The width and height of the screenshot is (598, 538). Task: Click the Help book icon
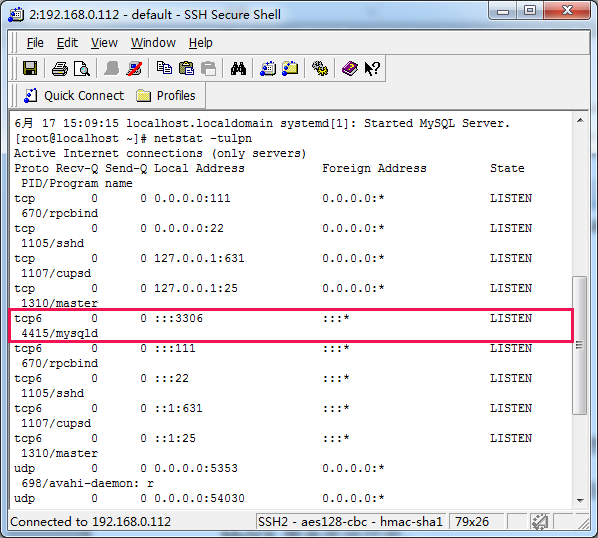[350, 69]
